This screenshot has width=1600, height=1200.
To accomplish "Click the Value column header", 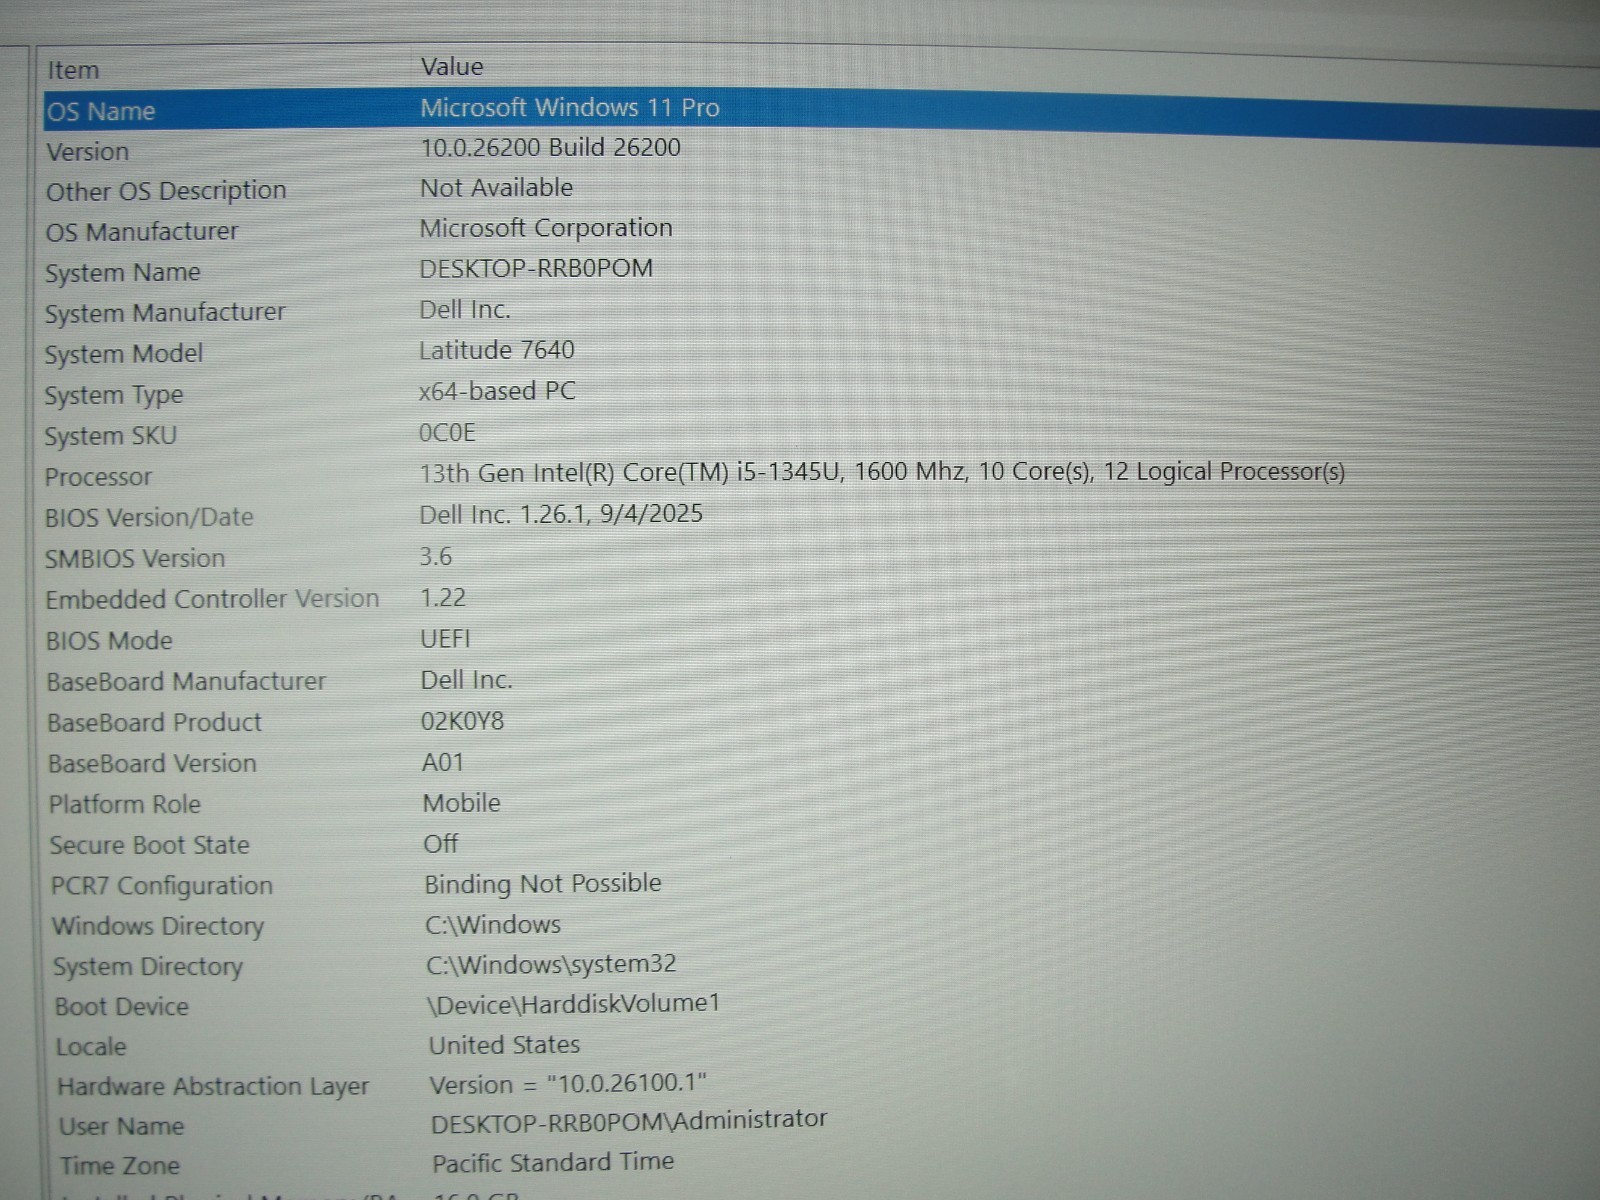I will [452, 67].
